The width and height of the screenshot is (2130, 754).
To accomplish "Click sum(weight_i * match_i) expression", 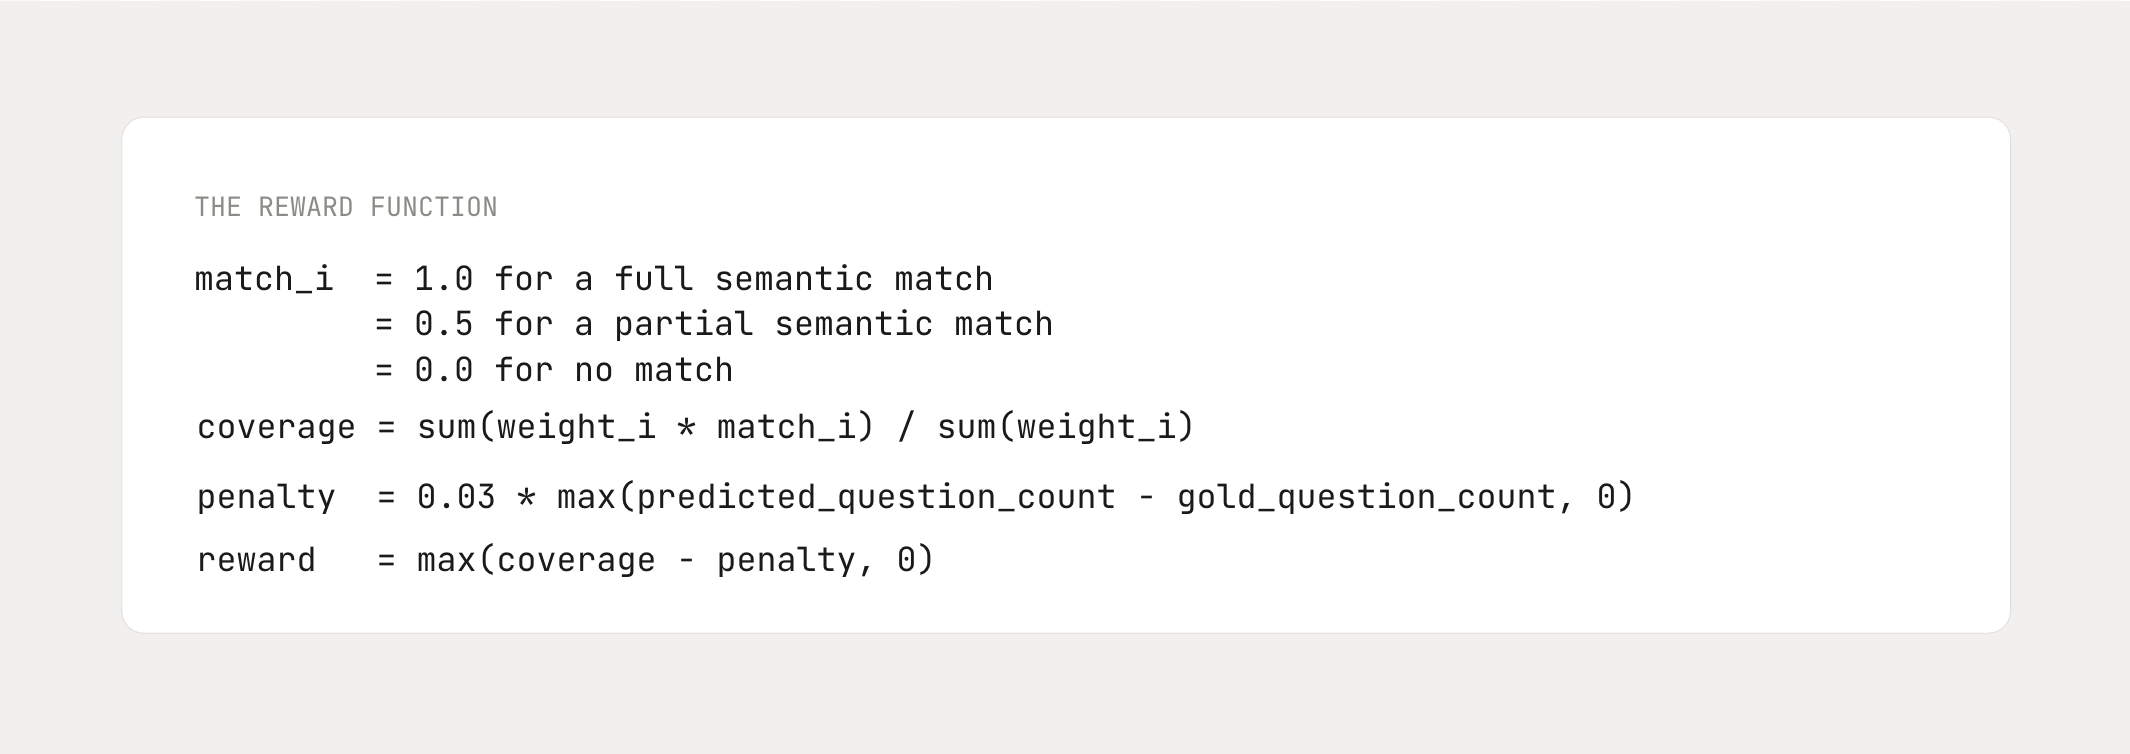I will (x=646, y=428).
